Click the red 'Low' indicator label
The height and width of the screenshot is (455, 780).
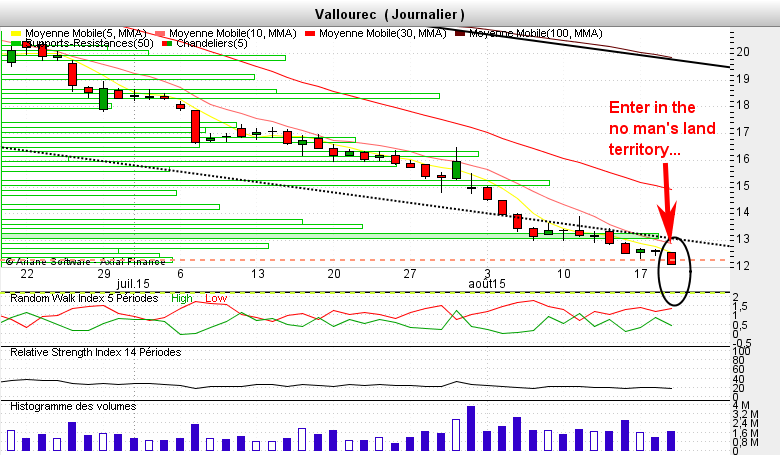(x=216, y=298)
